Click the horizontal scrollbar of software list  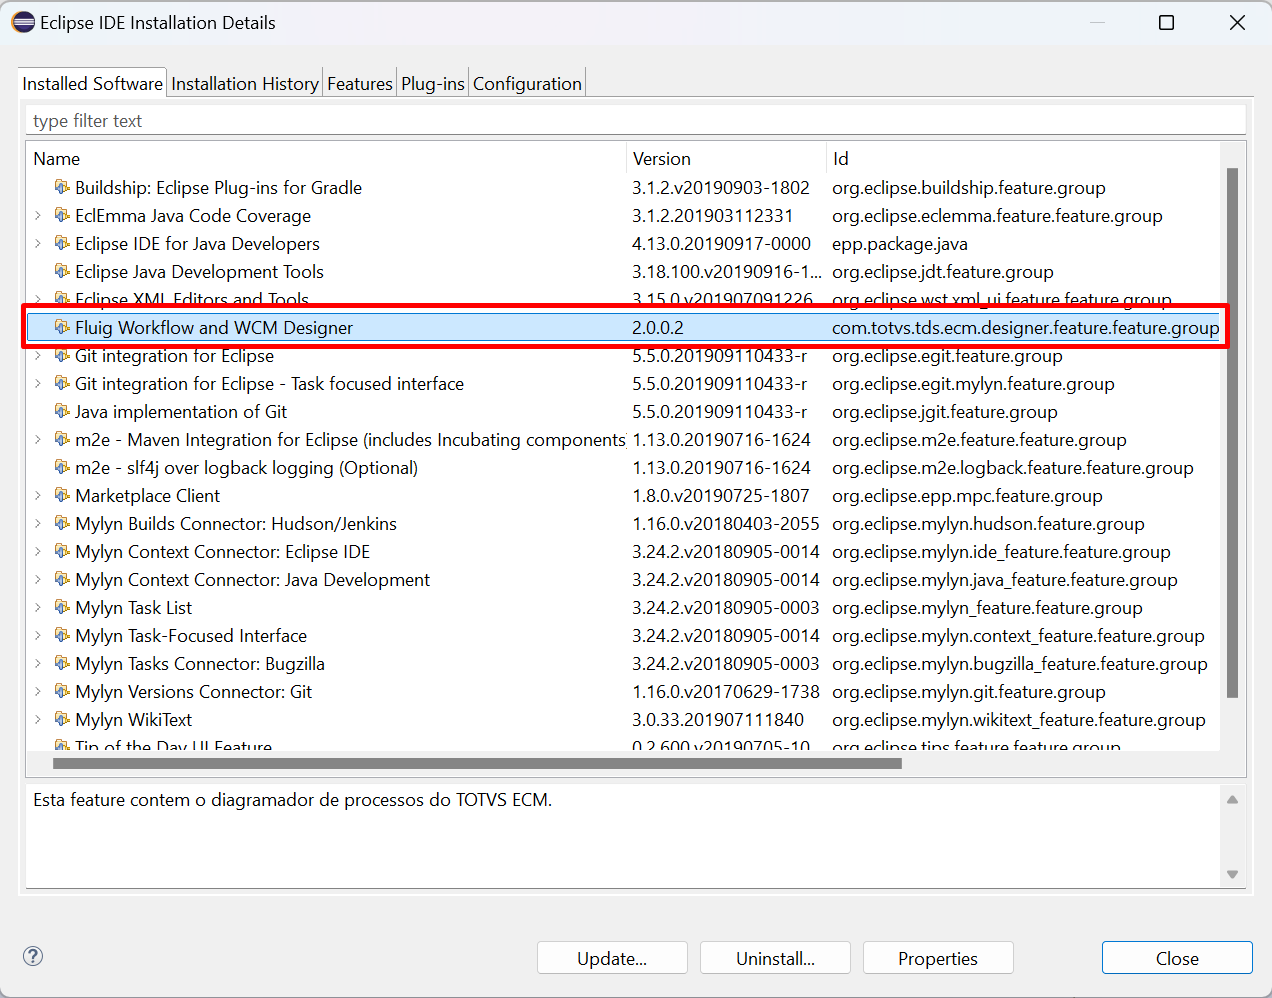[x=477, y=763]
